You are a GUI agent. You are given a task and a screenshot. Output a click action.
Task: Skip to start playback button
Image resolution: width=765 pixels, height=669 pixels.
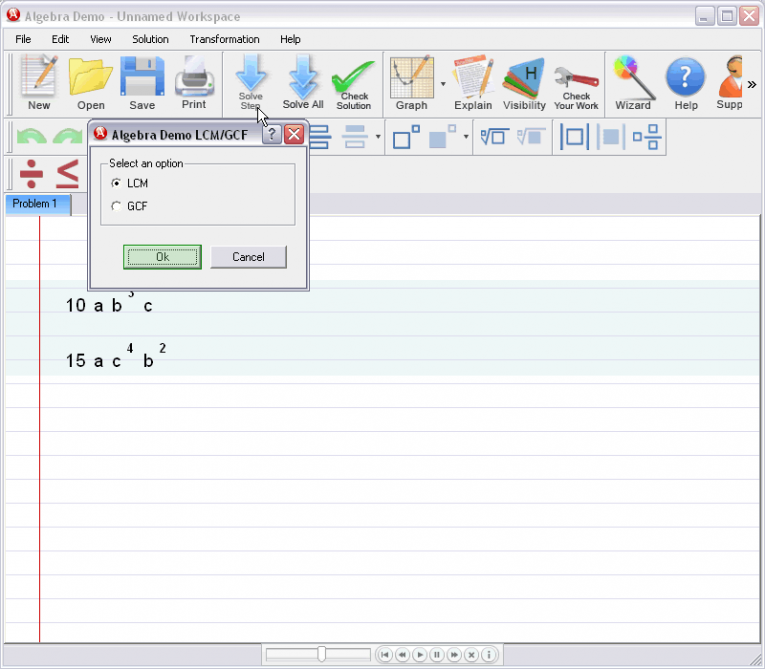(384, 654)
